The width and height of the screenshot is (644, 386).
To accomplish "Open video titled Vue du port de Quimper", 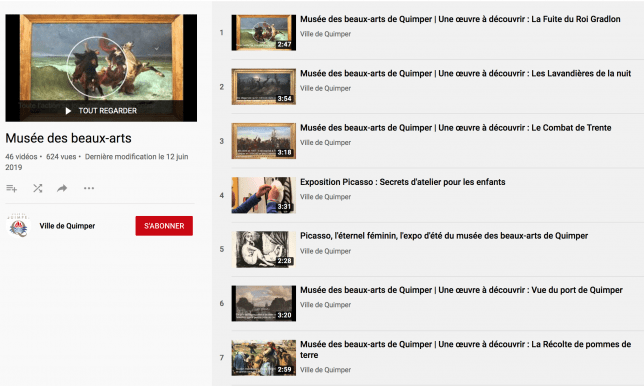I will tap(461, 290).
